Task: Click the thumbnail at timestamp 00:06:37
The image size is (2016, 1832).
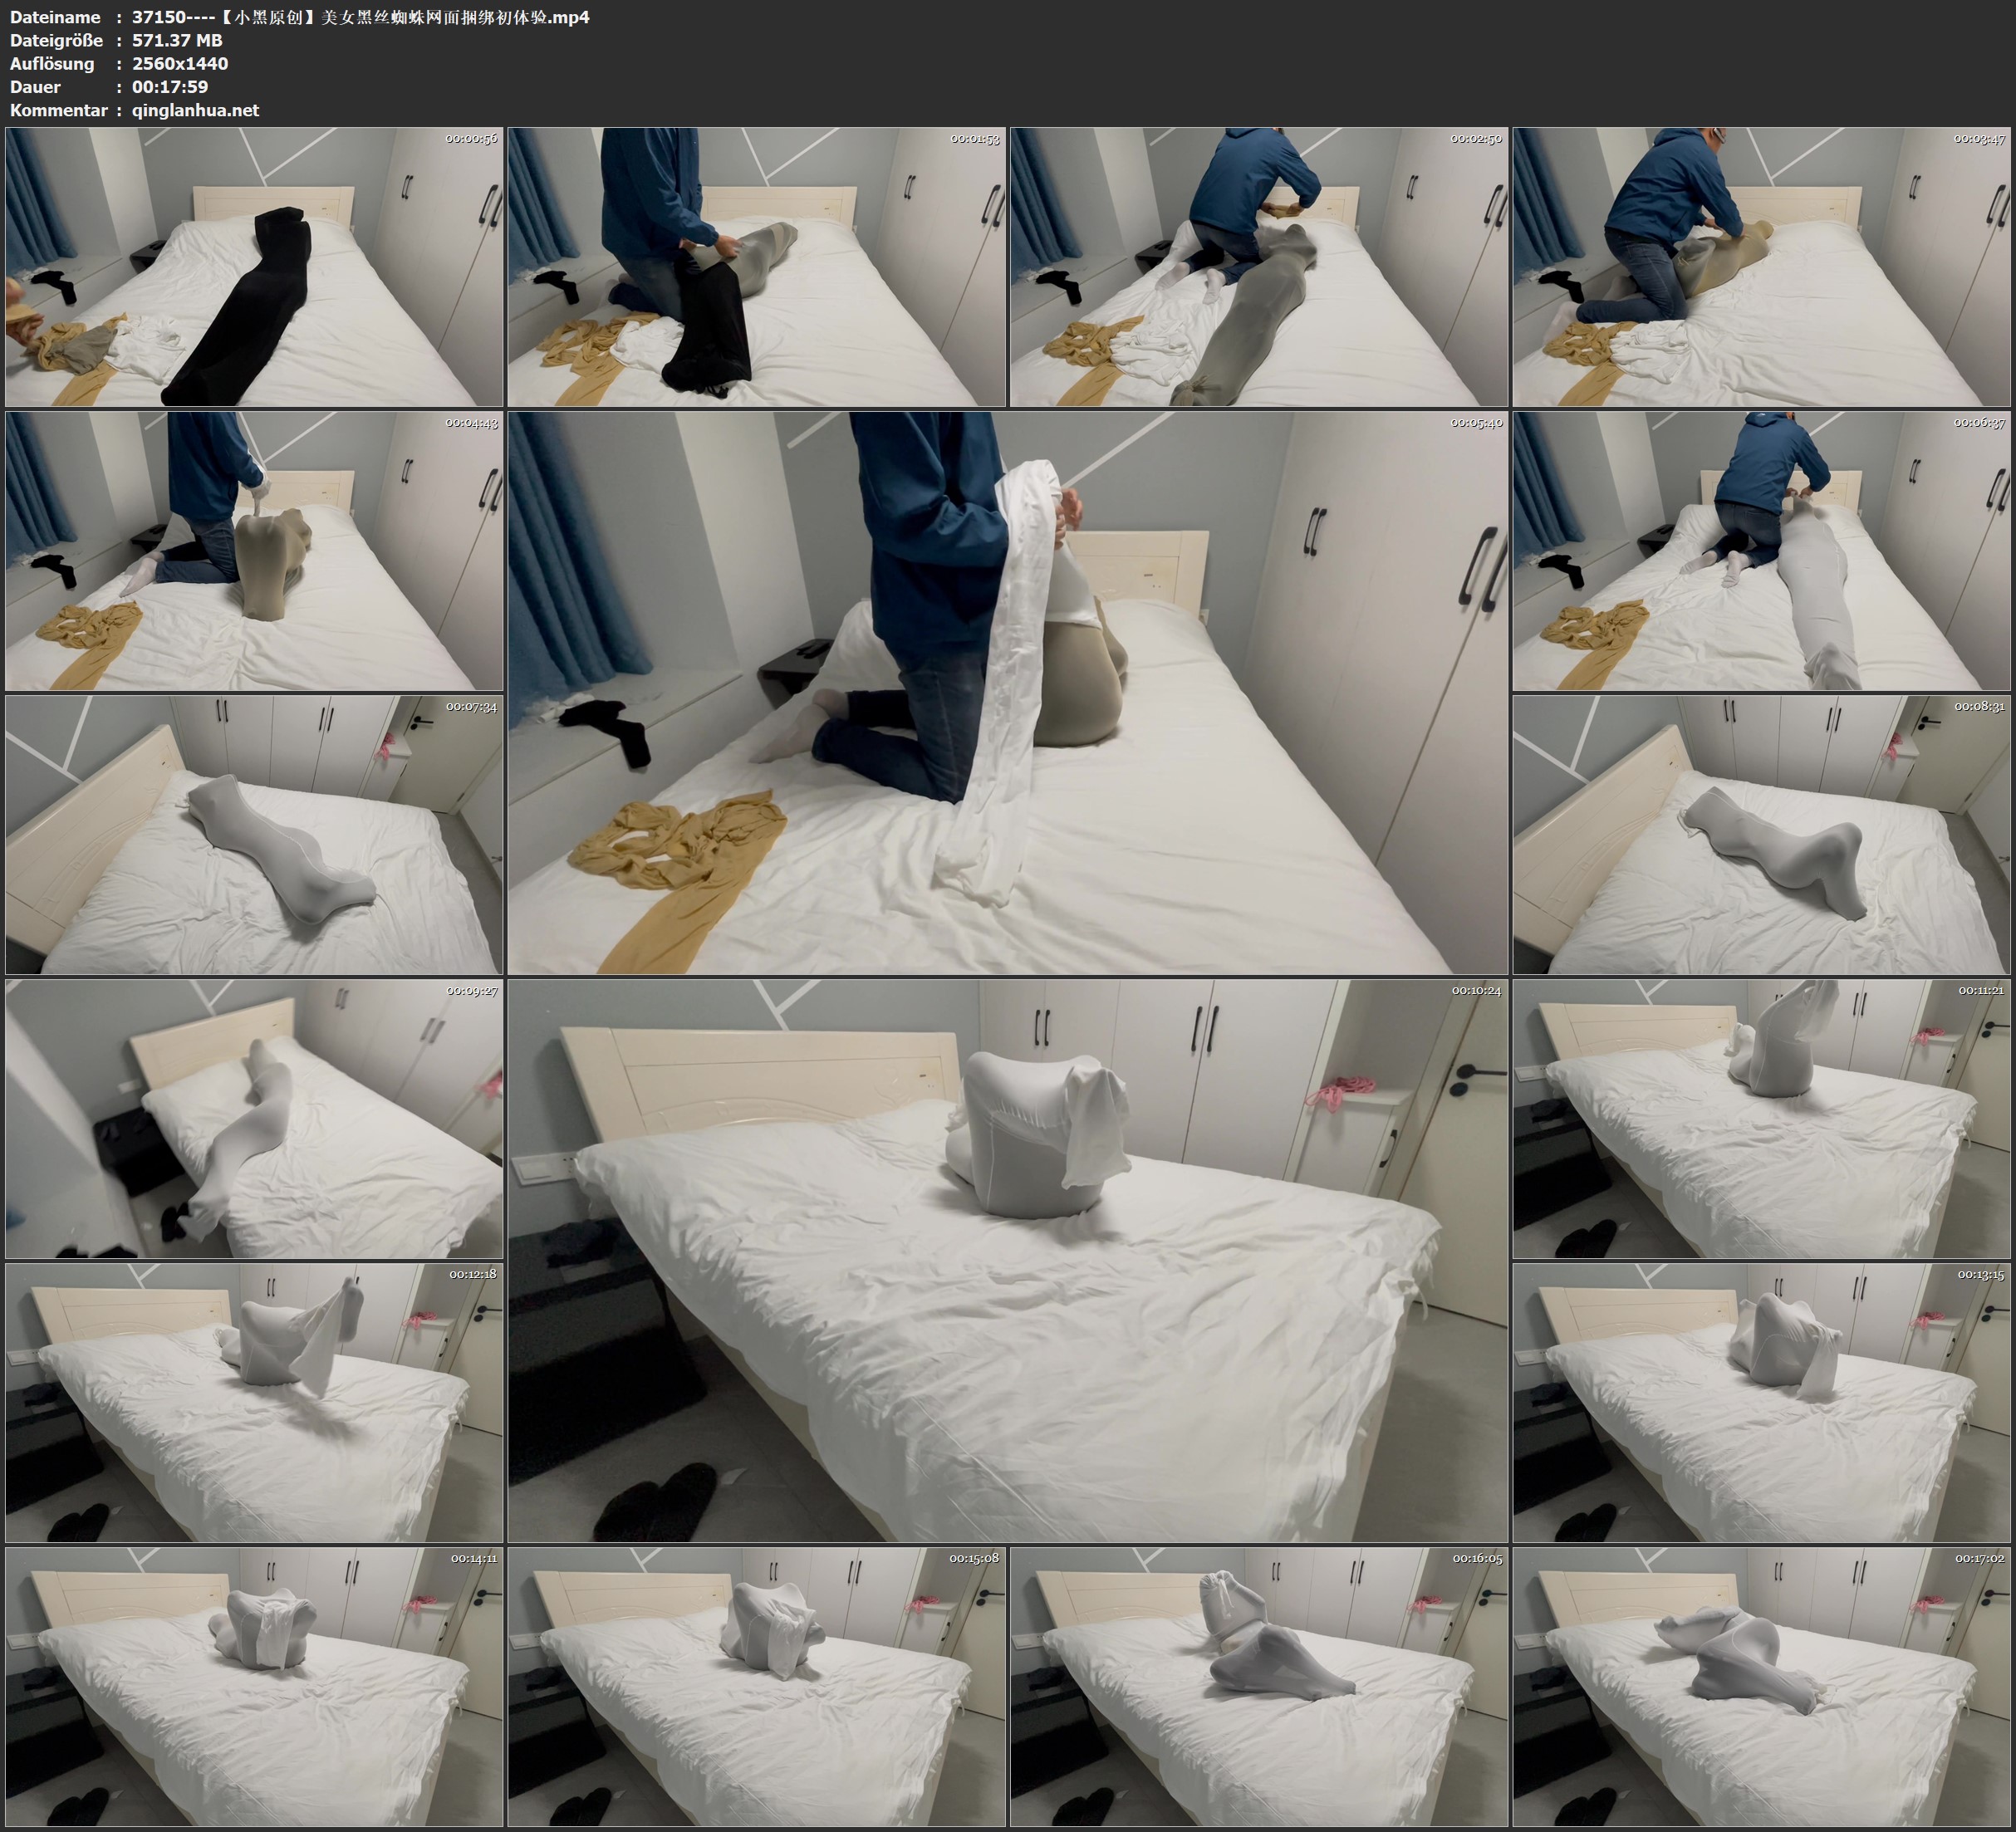Action: 1761,551
